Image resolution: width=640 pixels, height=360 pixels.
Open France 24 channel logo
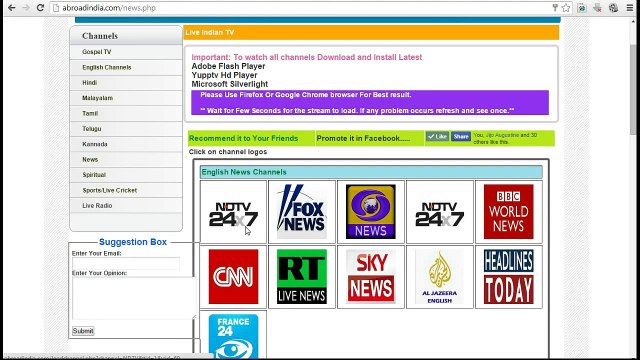[233, 335]
